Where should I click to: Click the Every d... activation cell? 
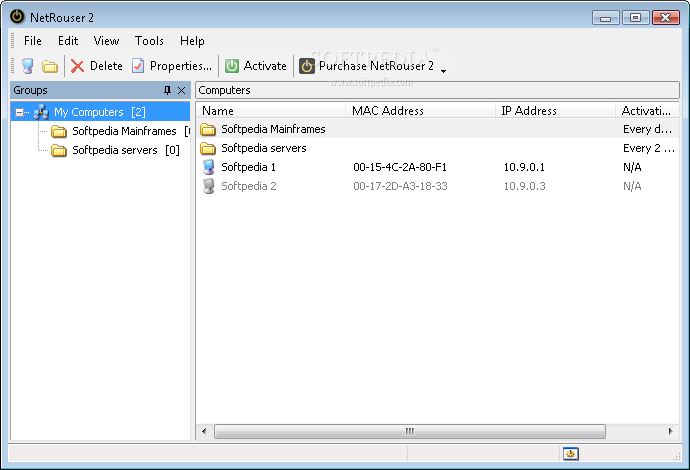(x=647, y=129)
